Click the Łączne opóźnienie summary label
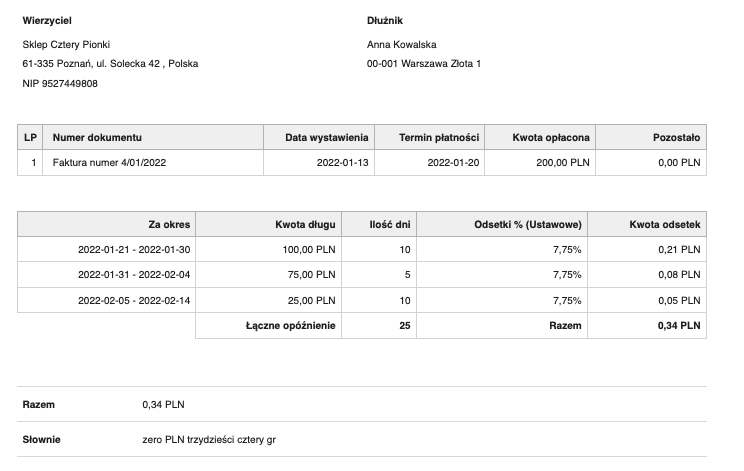 (x=291, y=326)
